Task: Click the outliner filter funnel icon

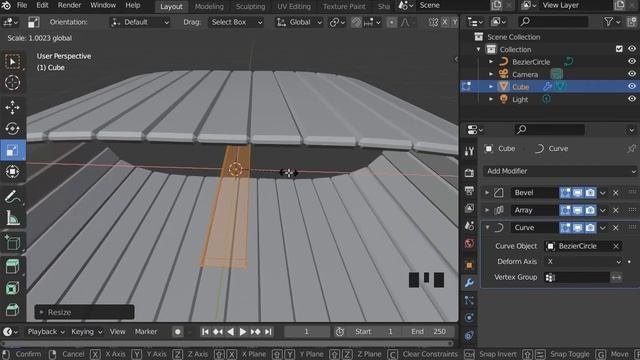Action: [609, 22]
